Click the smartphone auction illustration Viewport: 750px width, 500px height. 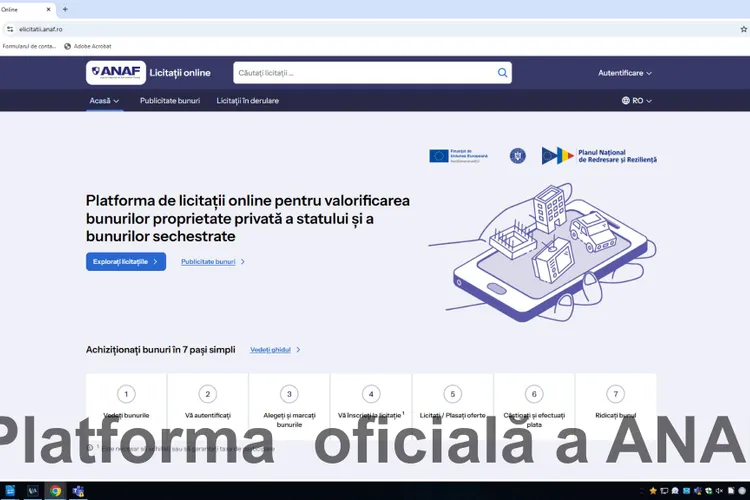543,252
